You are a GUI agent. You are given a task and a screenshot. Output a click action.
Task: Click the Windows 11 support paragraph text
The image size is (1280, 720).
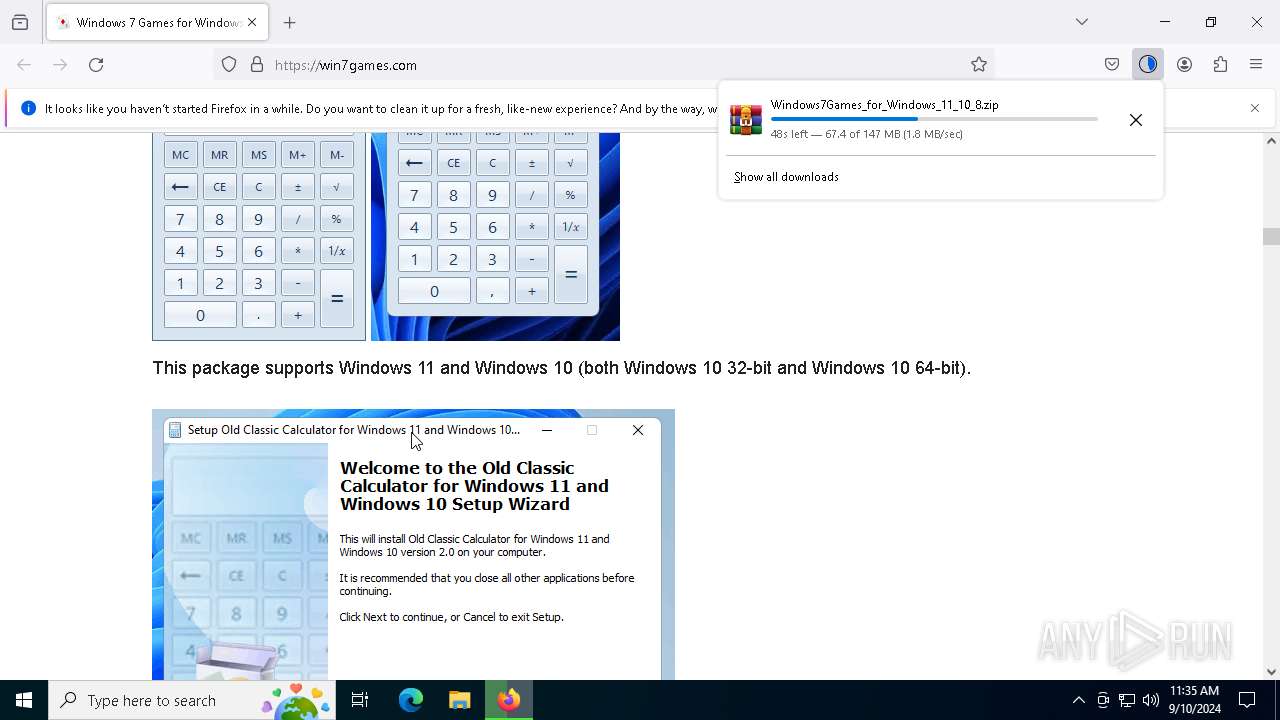(562, 368)
